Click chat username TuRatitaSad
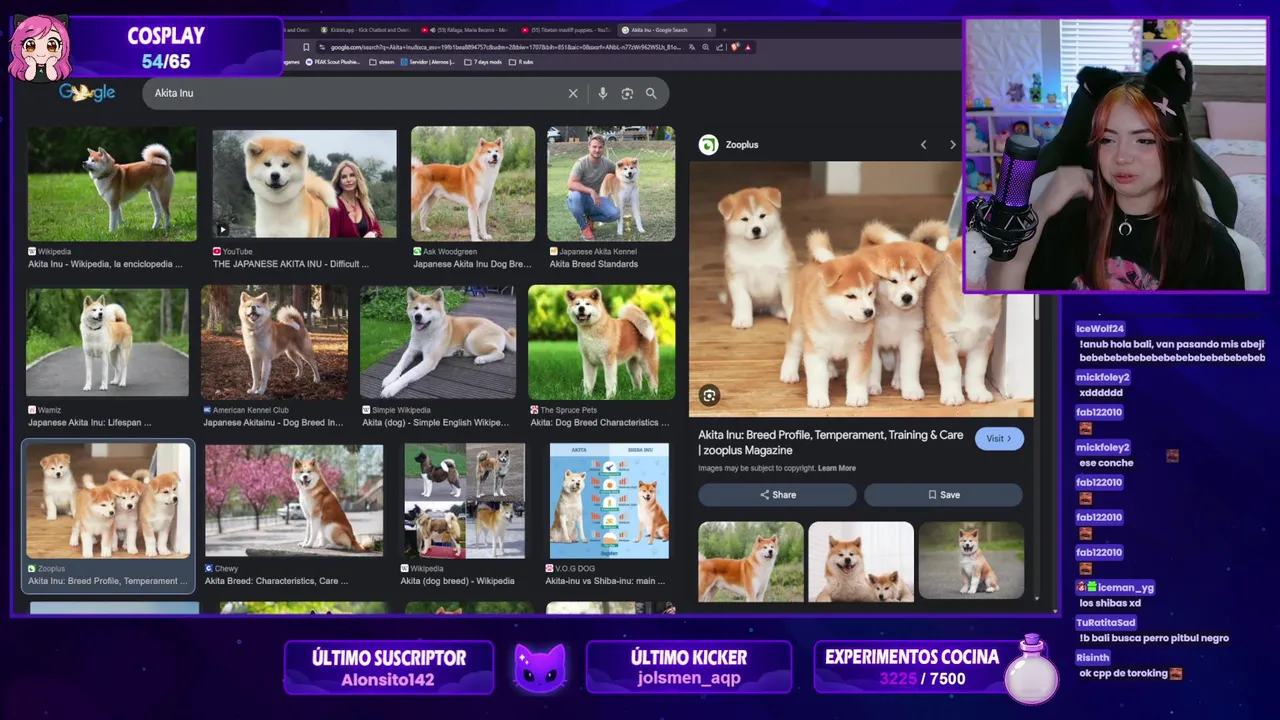Viewport: 1280px width, 720px height. coord(1106,622)
